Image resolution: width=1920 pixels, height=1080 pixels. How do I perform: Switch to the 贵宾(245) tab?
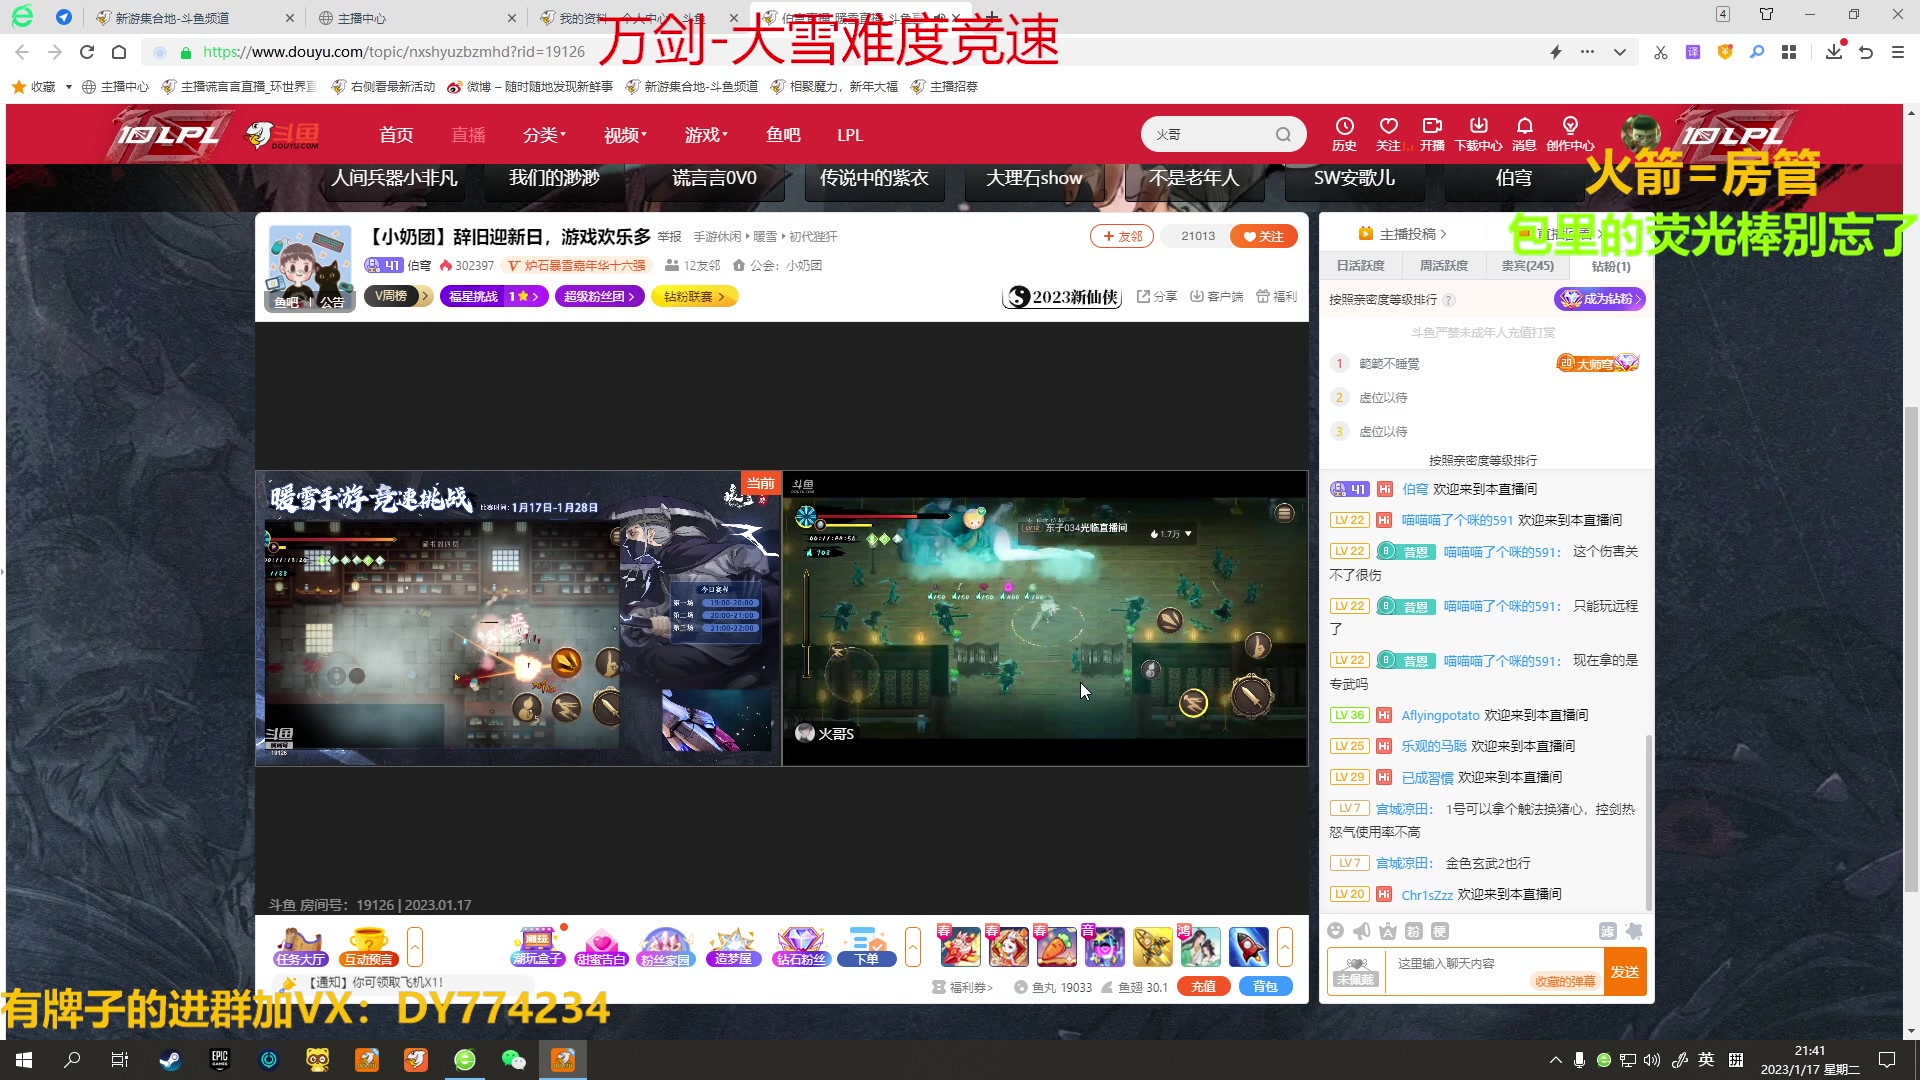(1528, 266)
